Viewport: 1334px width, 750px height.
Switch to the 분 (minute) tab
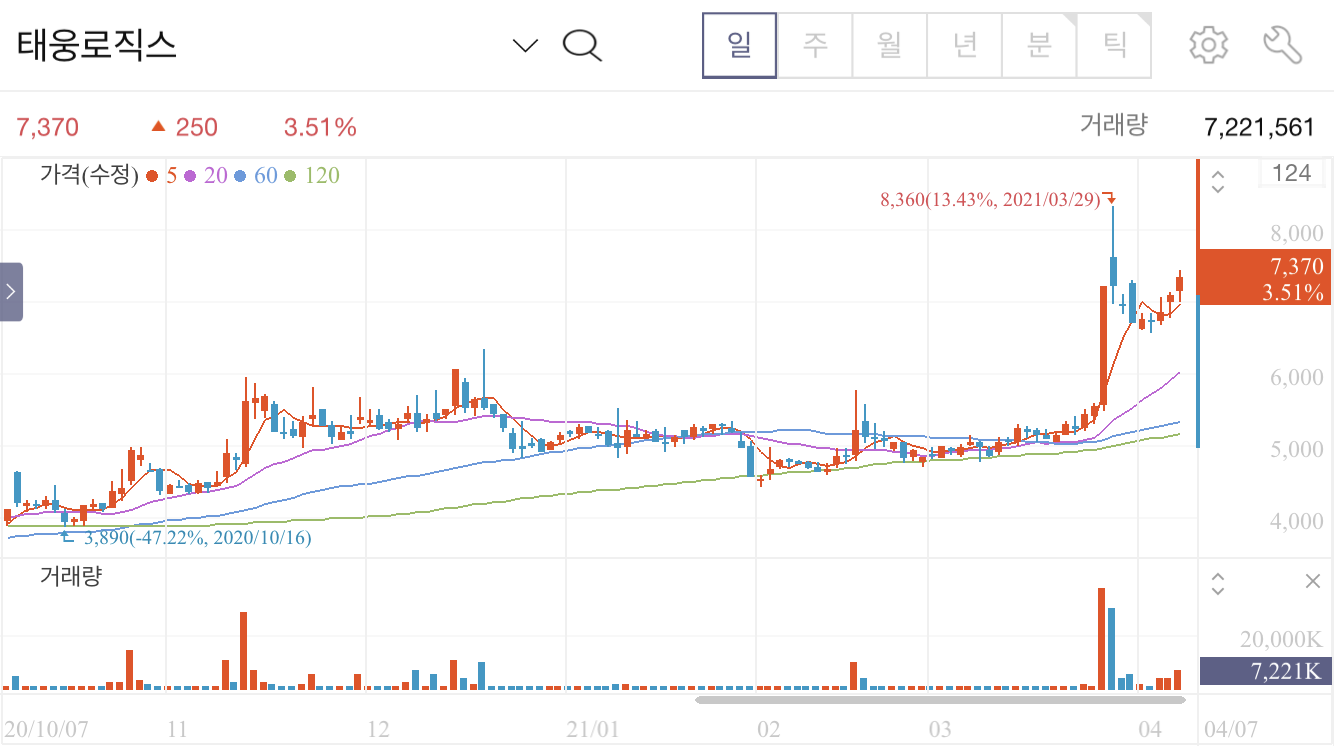pos(1040,45)
